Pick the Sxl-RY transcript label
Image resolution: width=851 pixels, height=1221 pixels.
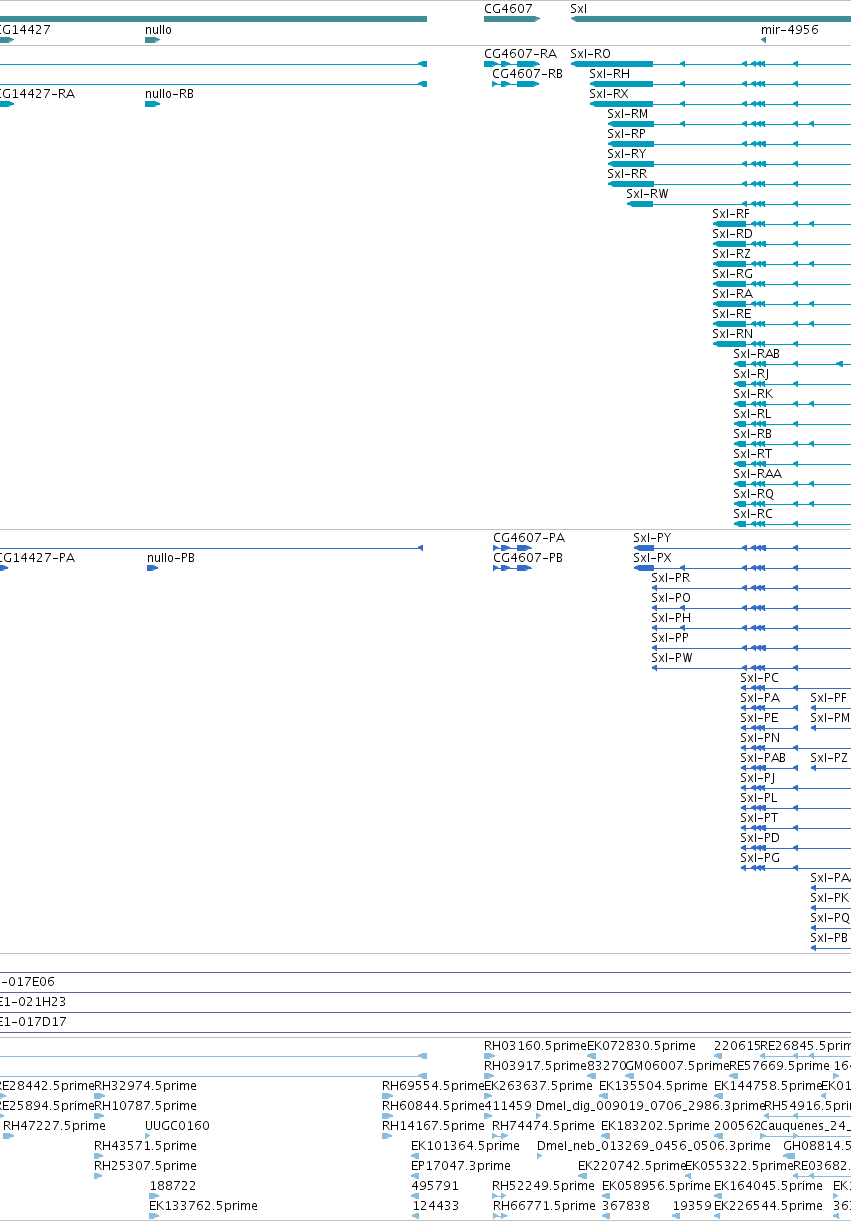(x=627, y=154)
